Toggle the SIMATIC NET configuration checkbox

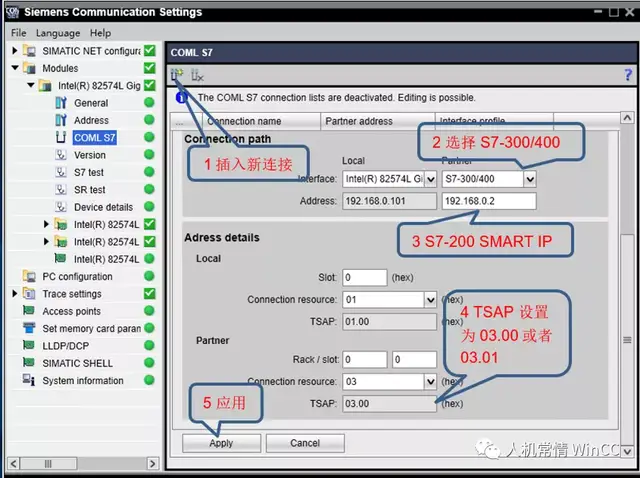pyautogui.click(x=149, y=51)
